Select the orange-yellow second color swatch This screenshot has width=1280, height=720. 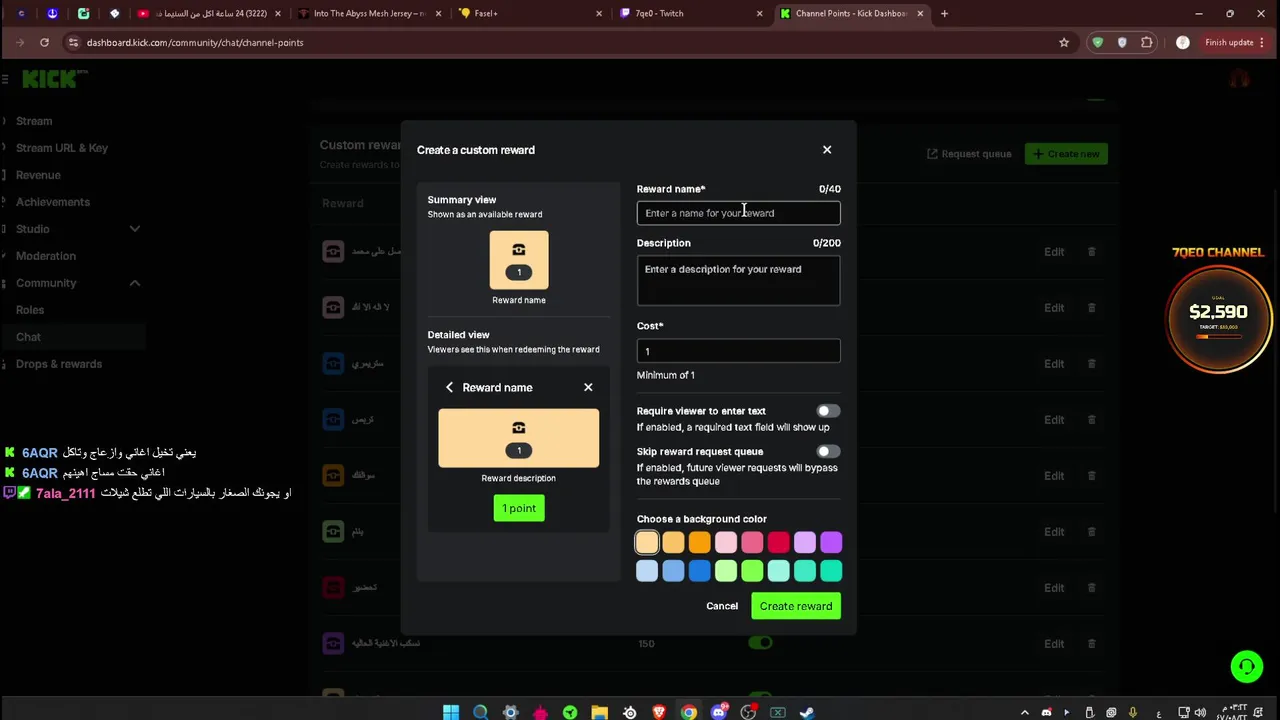click(673, 543)
